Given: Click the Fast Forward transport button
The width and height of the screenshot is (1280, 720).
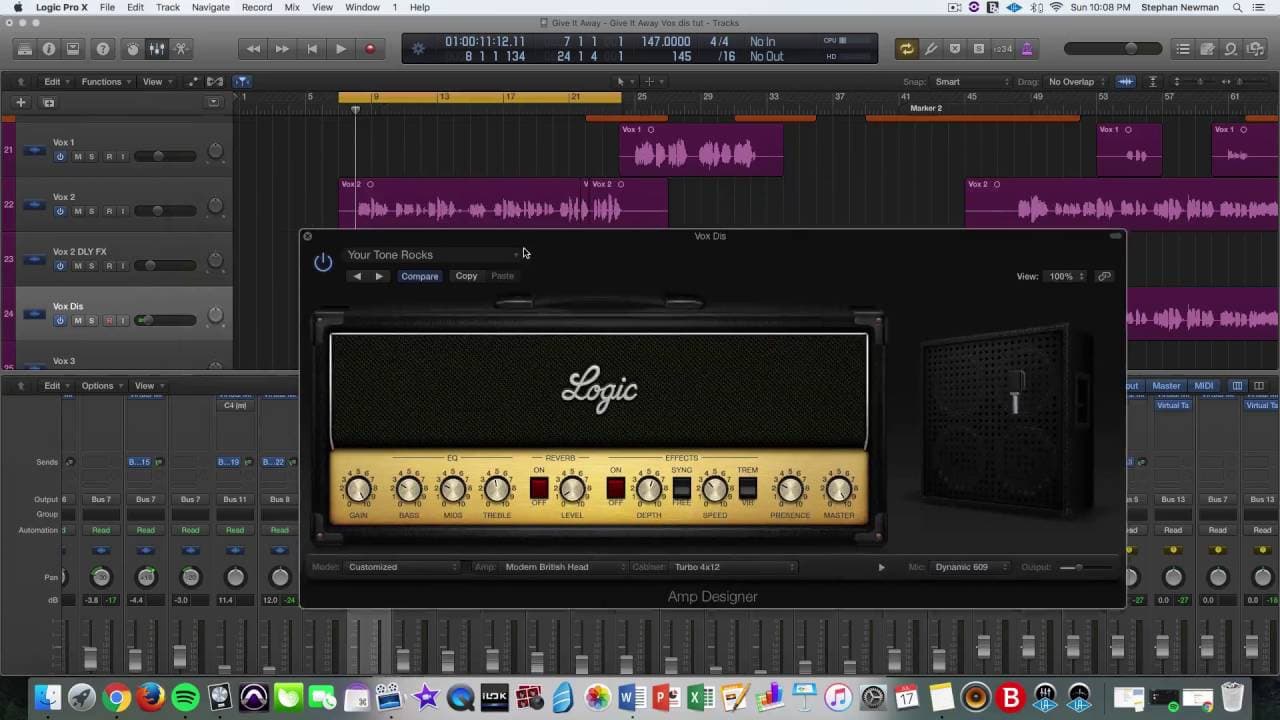Looking at the screenshot, I should 282,48.
